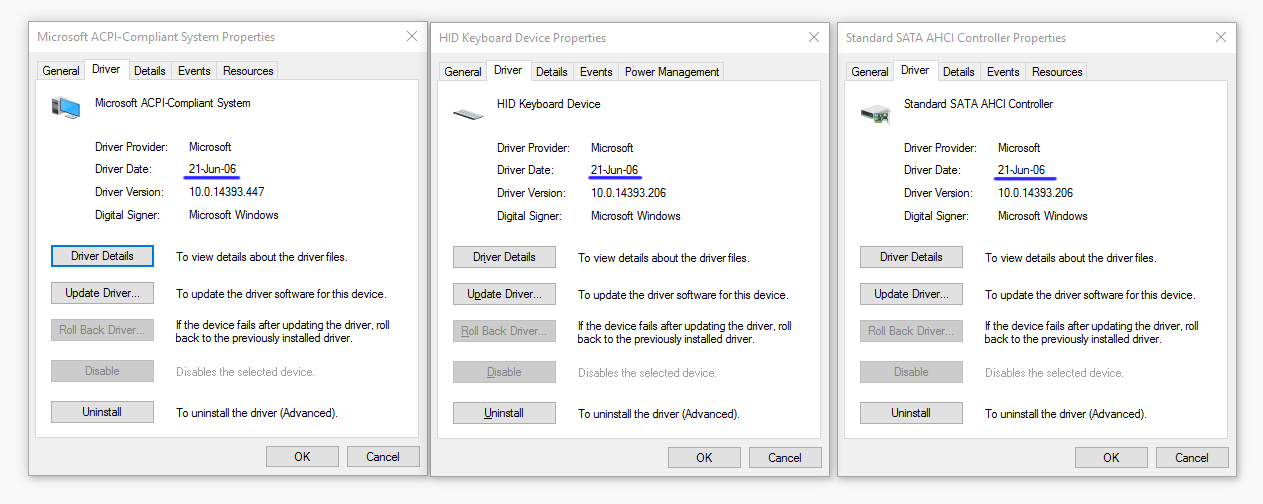The image size is (1263, 504).
Task: Close the ACPI-Compliant System Properties window
Action: [x=412, y=36]
